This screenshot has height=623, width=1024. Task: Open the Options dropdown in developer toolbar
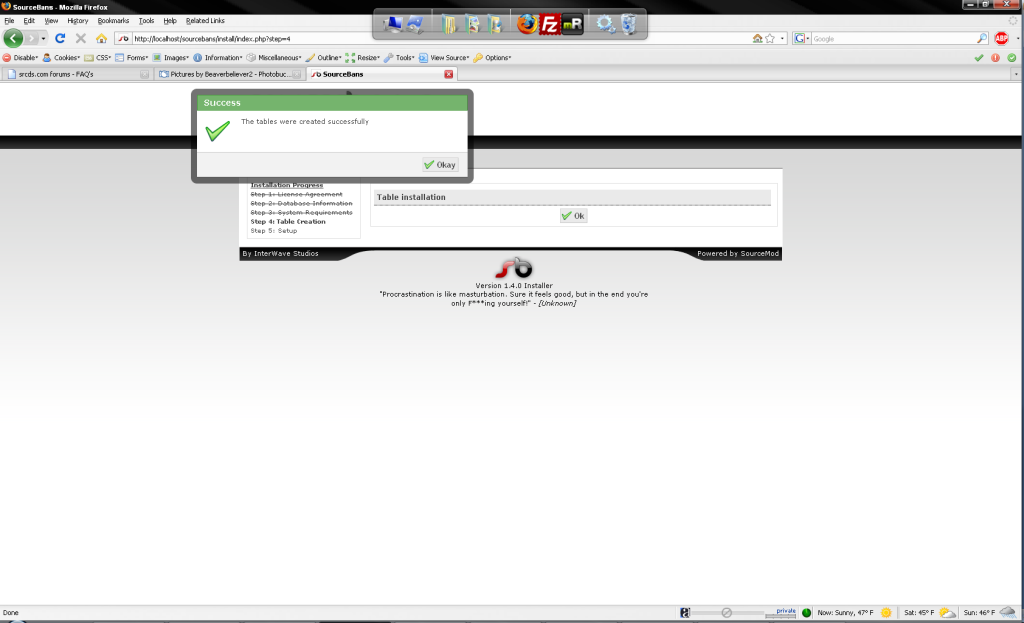(492, 57)
